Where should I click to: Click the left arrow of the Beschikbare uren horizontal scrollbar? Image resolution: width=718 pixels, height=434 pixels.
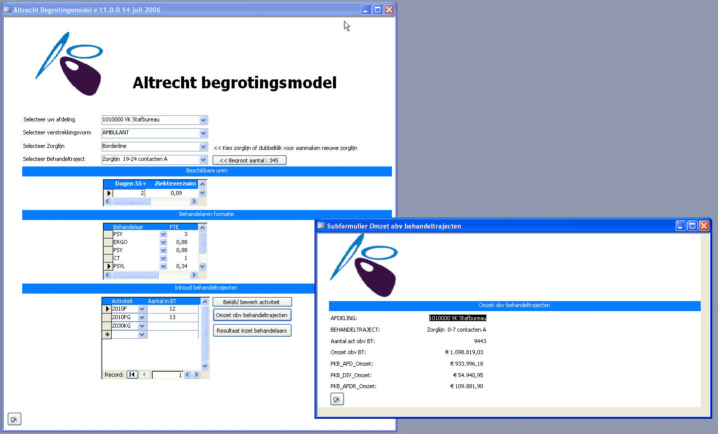pyautogui.click(x=108, y=201)
